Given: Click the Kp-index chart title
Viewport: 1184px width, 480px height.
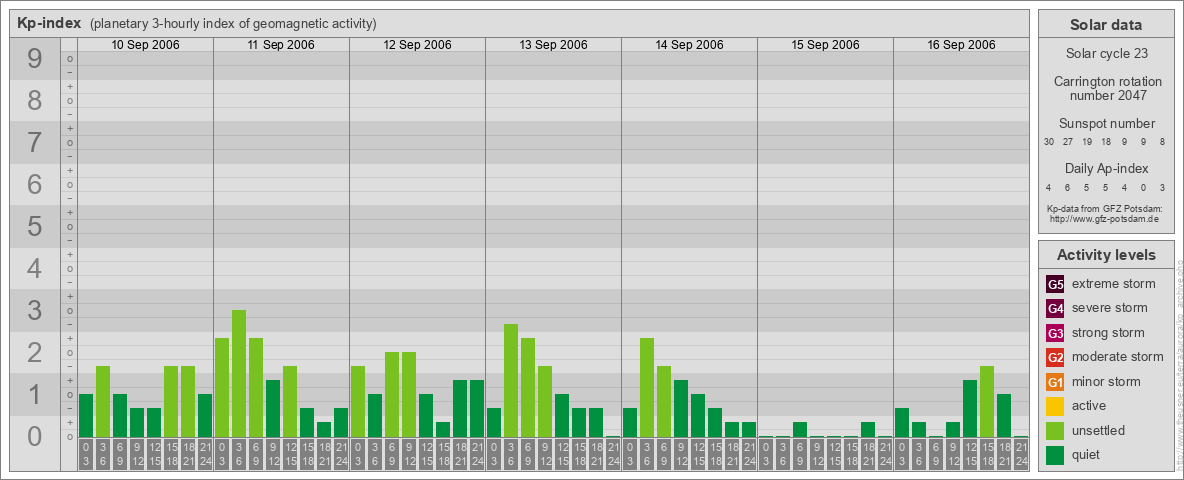Looking at the screenshot, I should (x=49, y=24).
